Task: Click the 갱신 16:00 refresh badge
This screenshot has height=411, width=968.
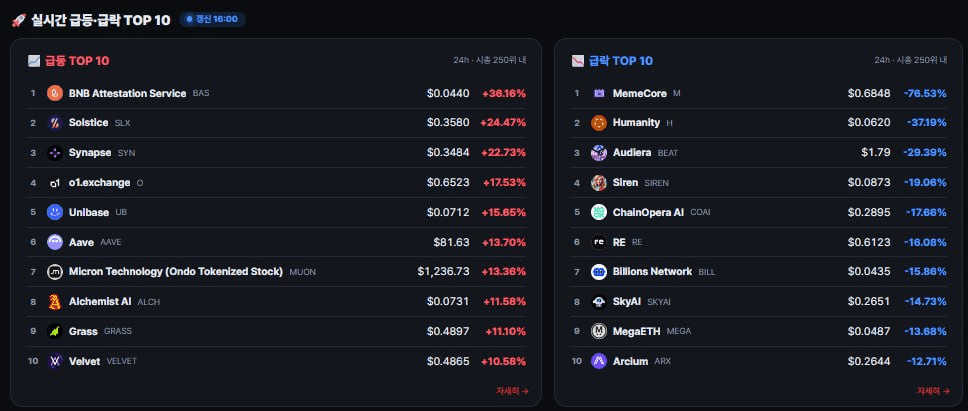Action: click(212, 19)
